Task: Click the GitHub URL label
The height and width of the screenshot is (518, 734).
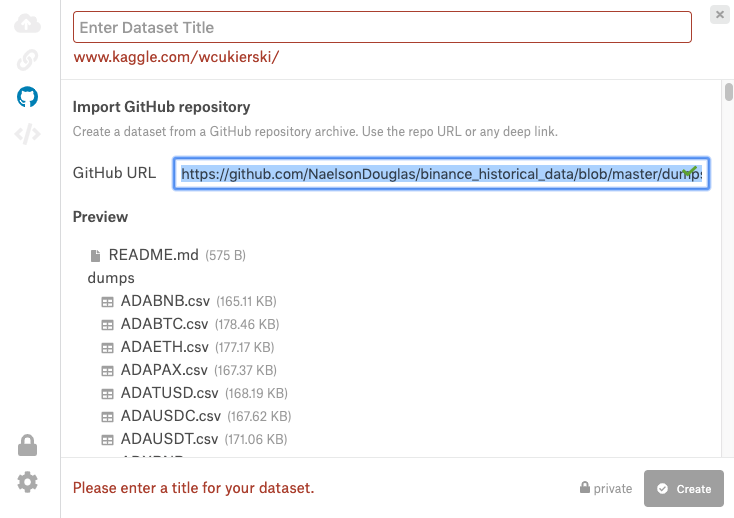Action: point(114,173)
